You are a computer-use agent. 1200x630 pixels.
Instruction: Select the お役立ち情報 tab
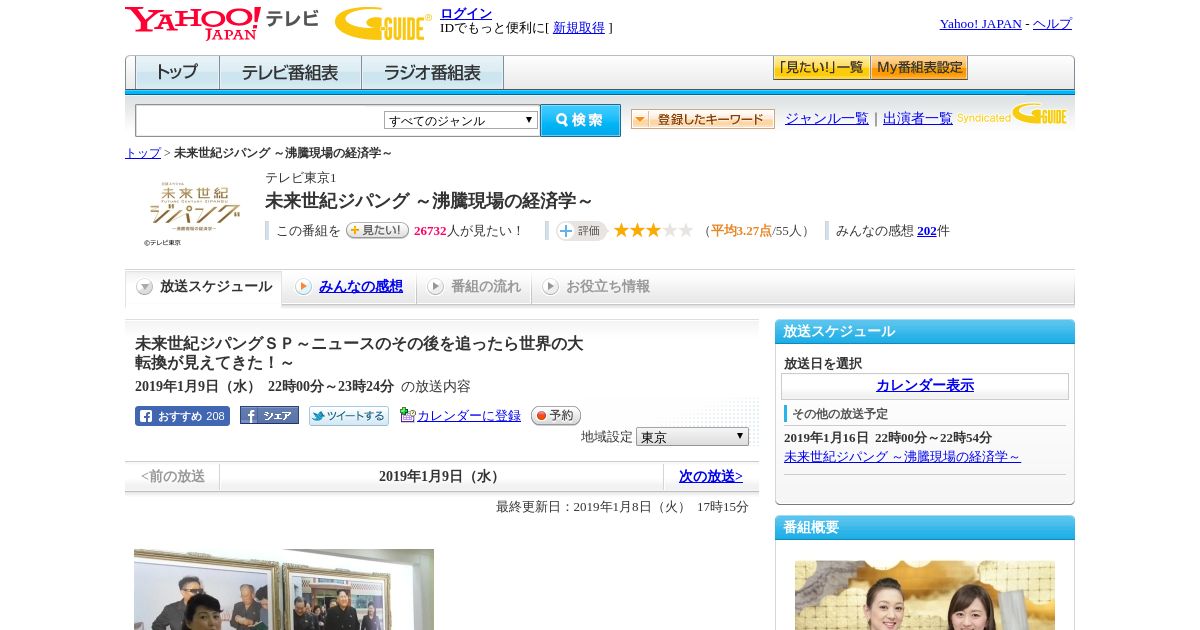(x=596, y=287)
